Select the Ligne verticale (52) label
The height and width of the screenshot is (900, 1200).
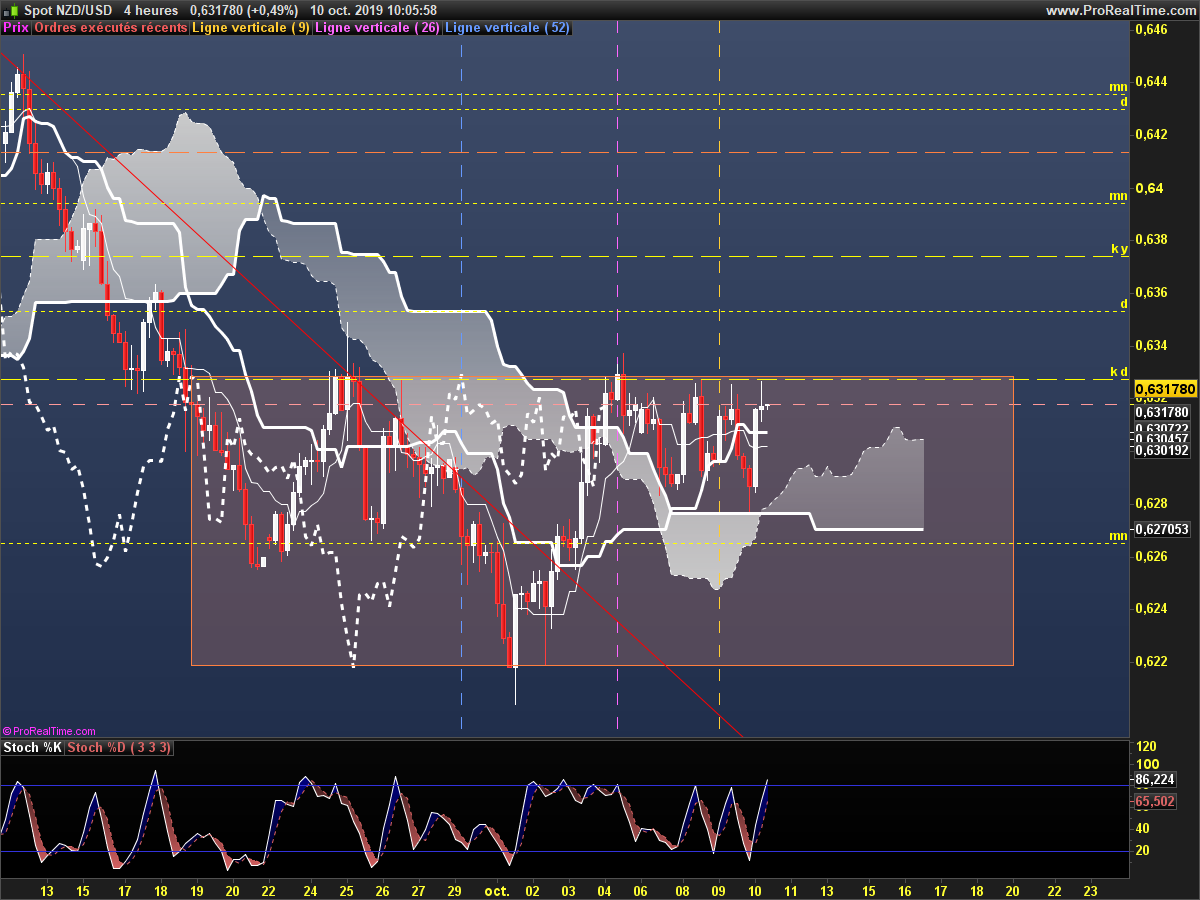[x=507, y=28]
